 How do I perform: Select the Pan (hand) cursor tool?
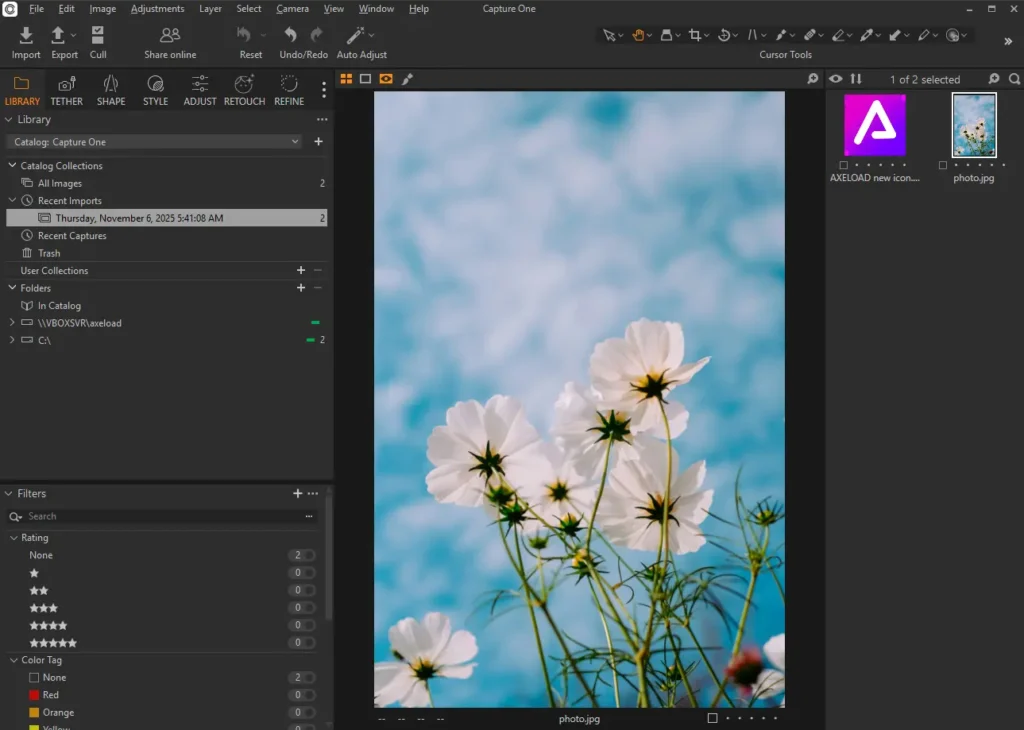pos(639,35)
